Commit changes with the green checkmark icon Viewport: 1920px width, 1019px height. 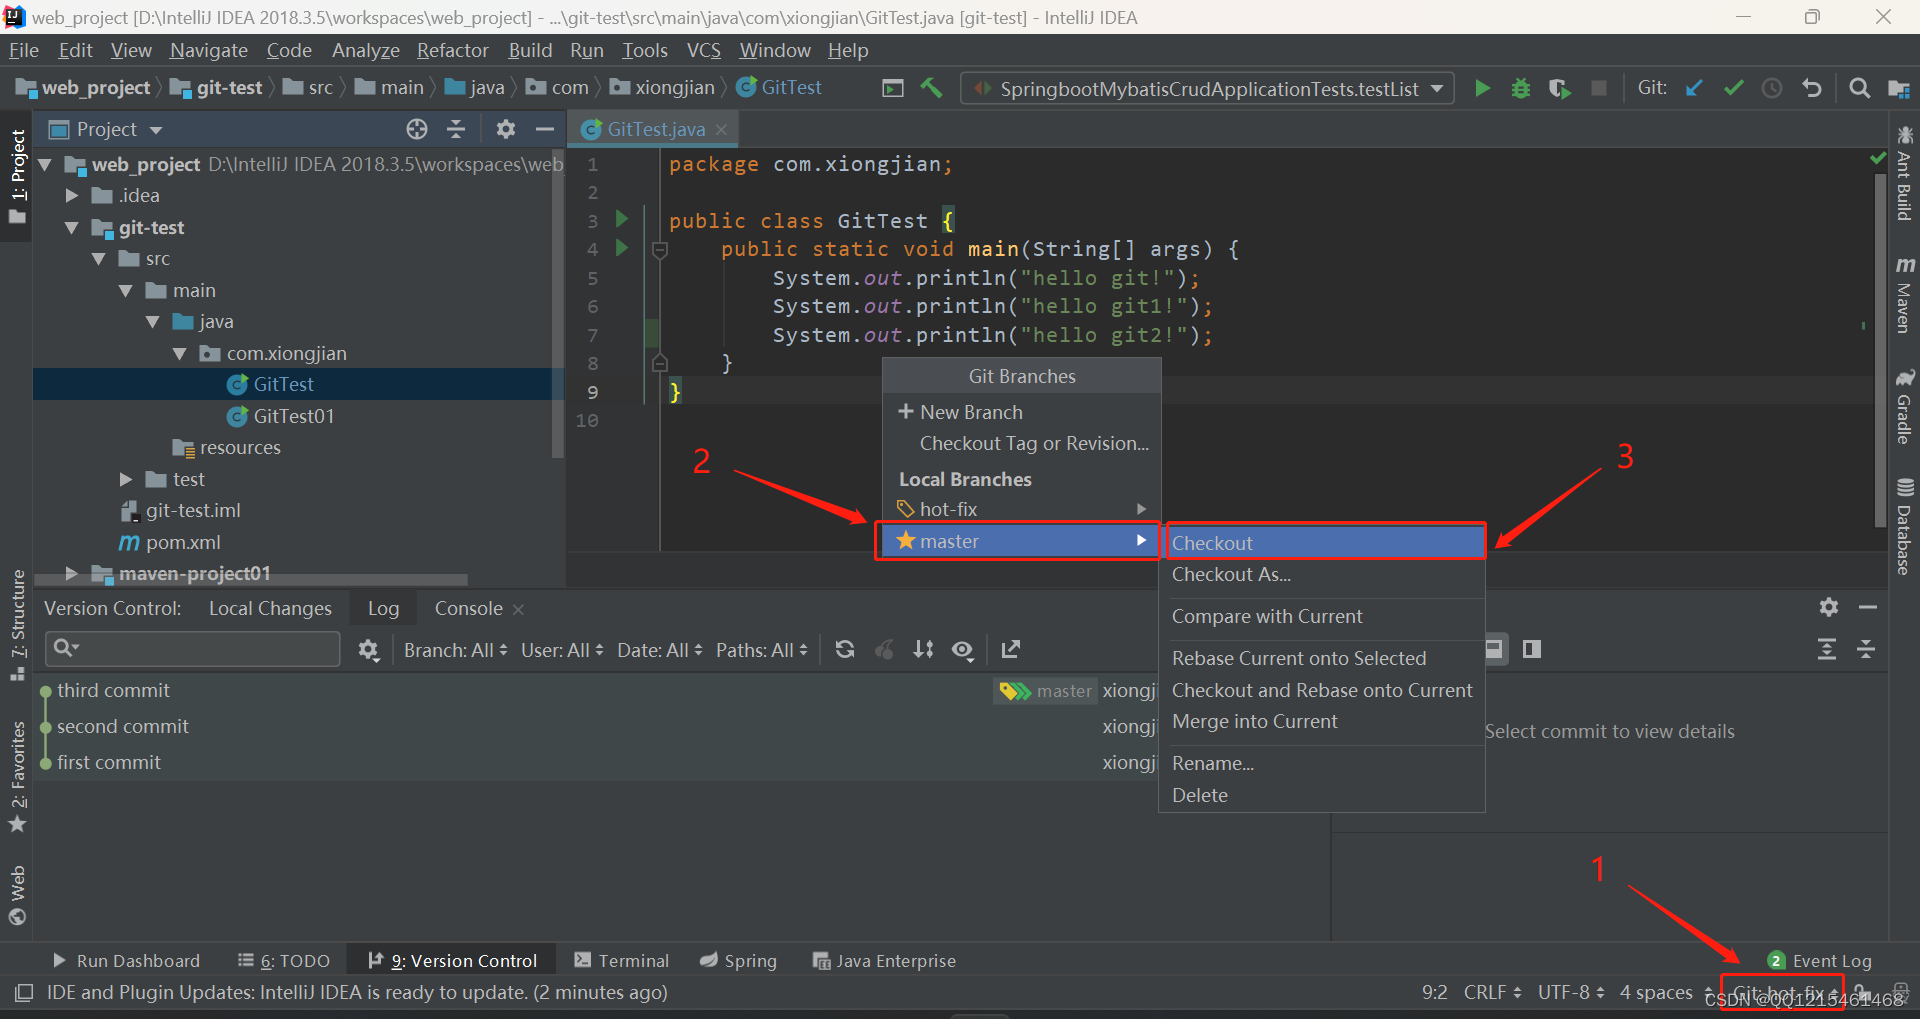coord(1733,88)
